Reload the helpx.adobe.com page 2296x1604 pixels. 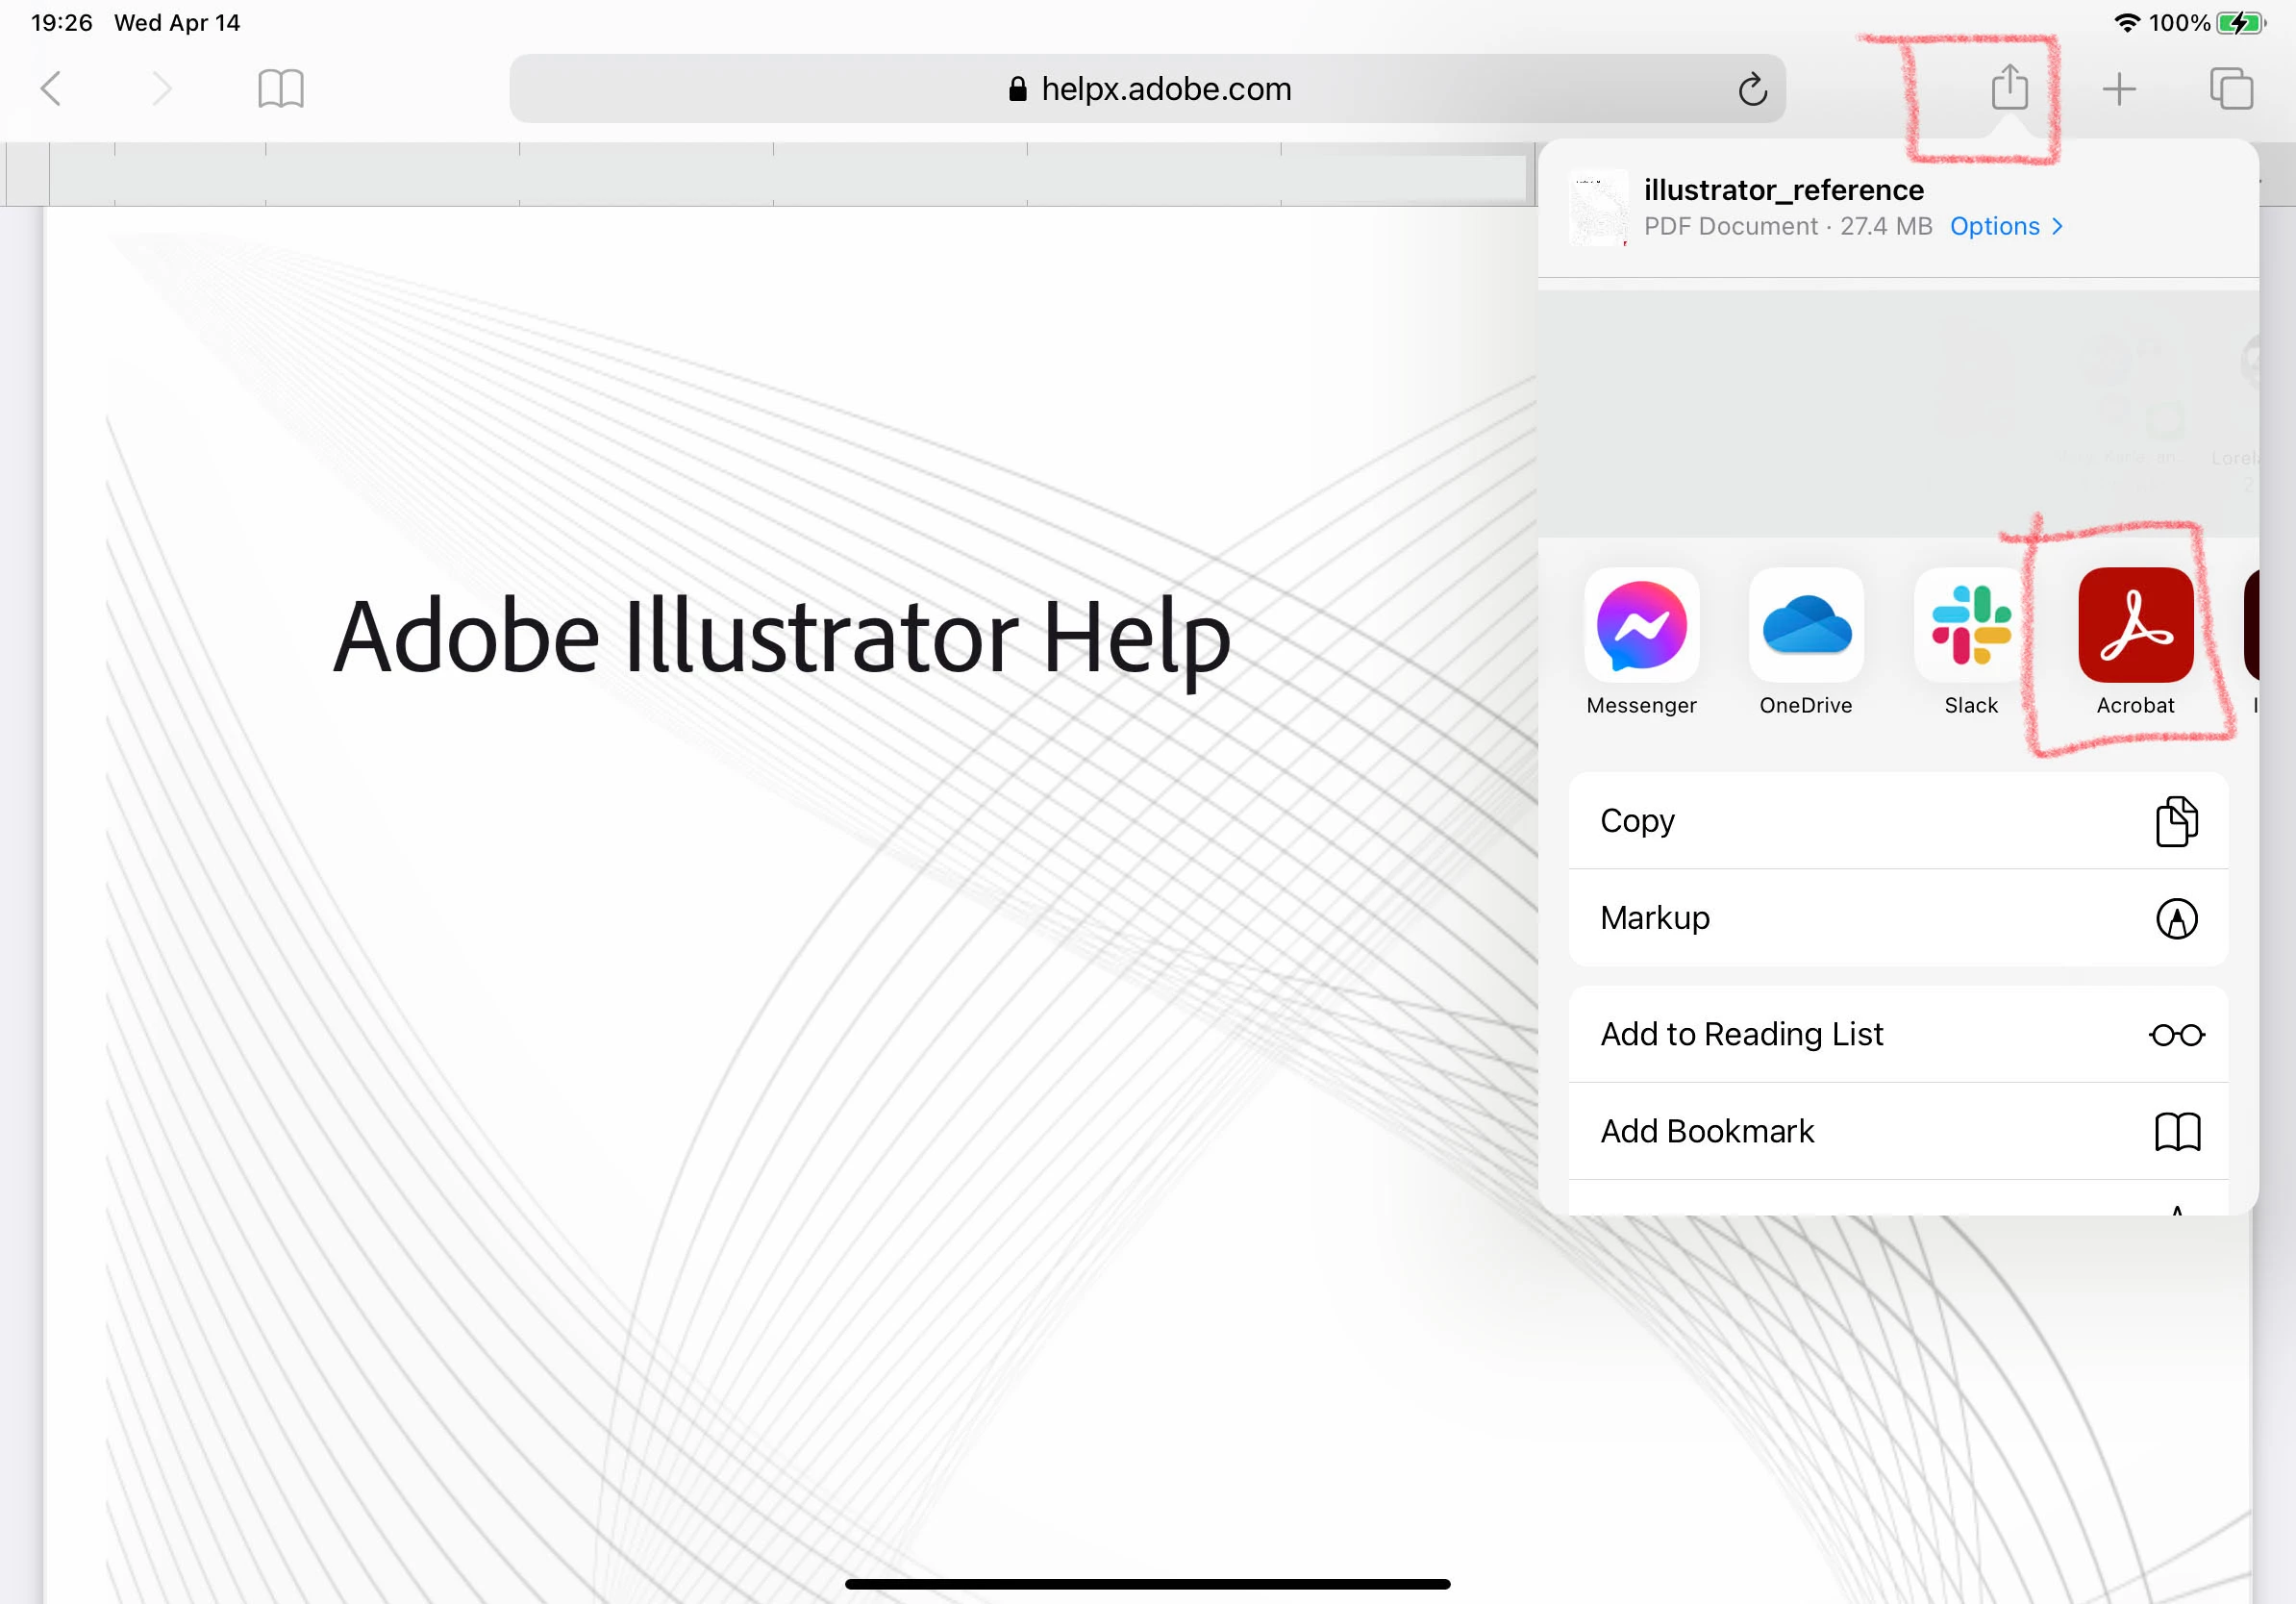1751,89
